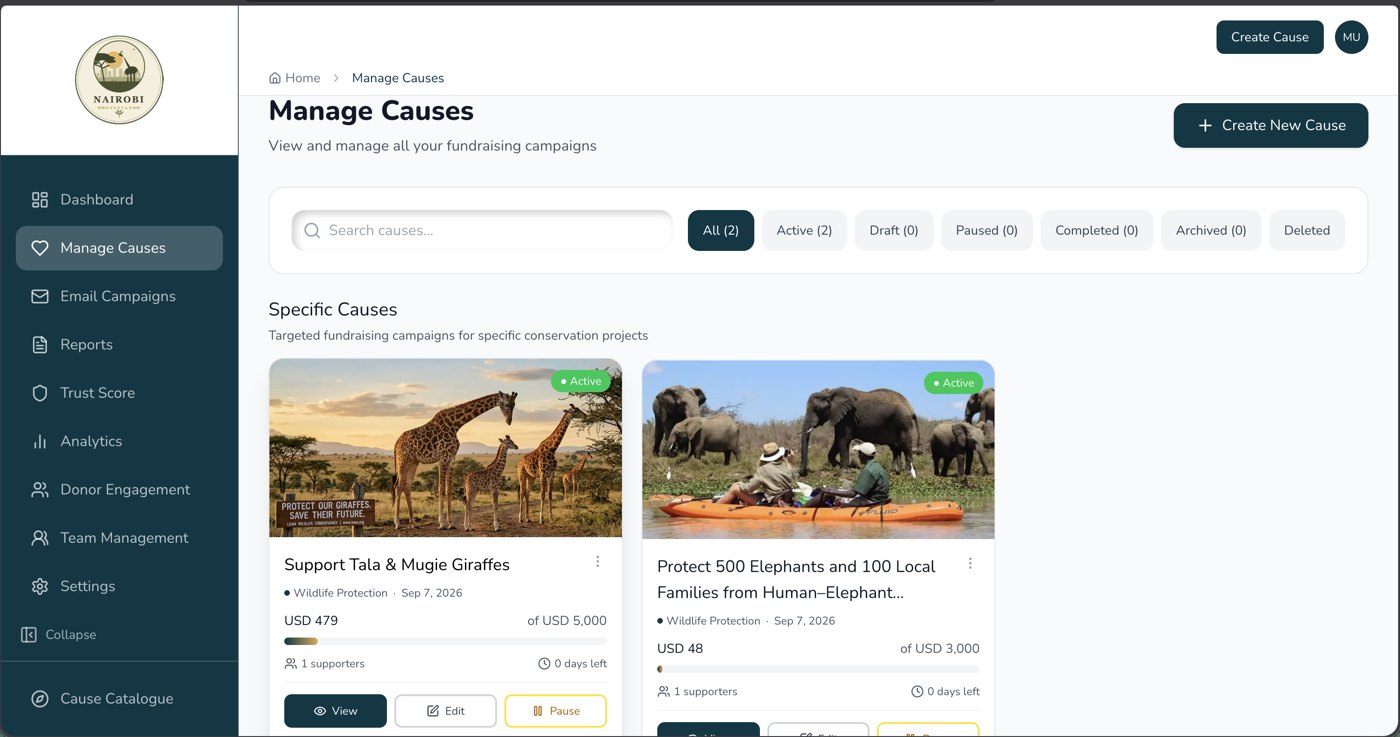
Task: Open Dashboard from the sidebar
Action: click(x=119, y=200)
